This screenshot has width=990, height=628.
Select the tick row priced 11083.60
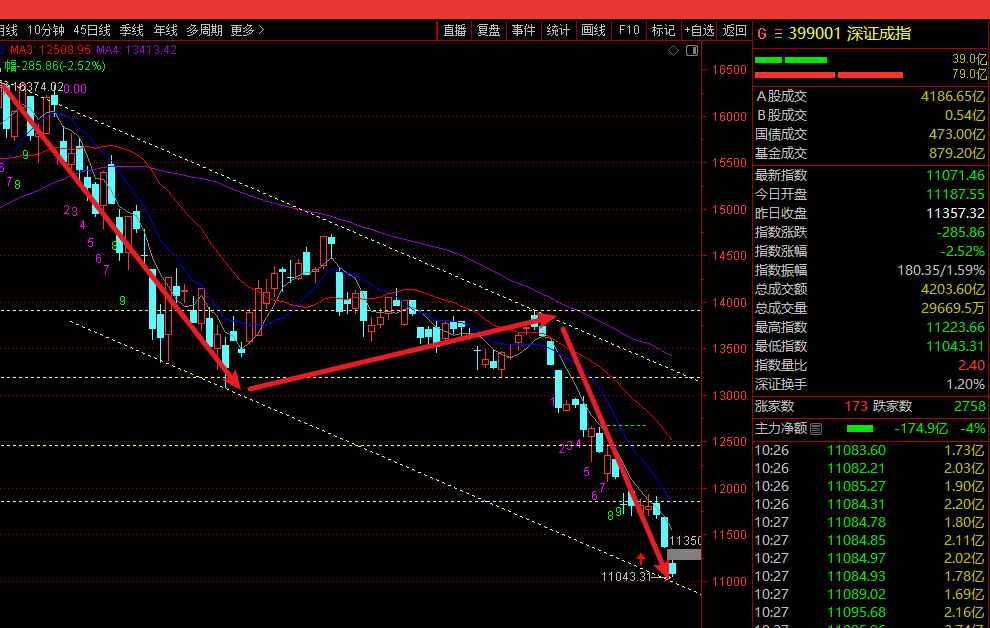pyautogui.click(x=871, y=451)
